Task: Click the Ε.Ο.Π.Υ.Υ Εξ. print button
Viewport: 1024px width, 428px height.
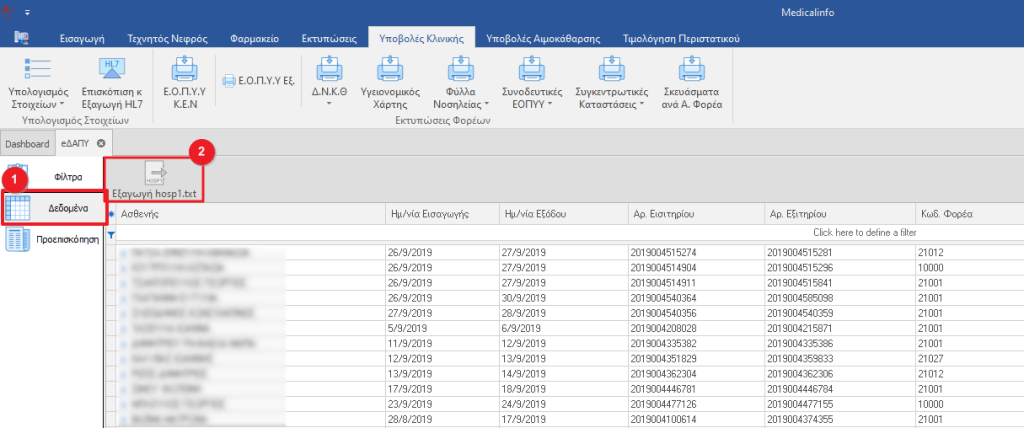Action: 257,80
